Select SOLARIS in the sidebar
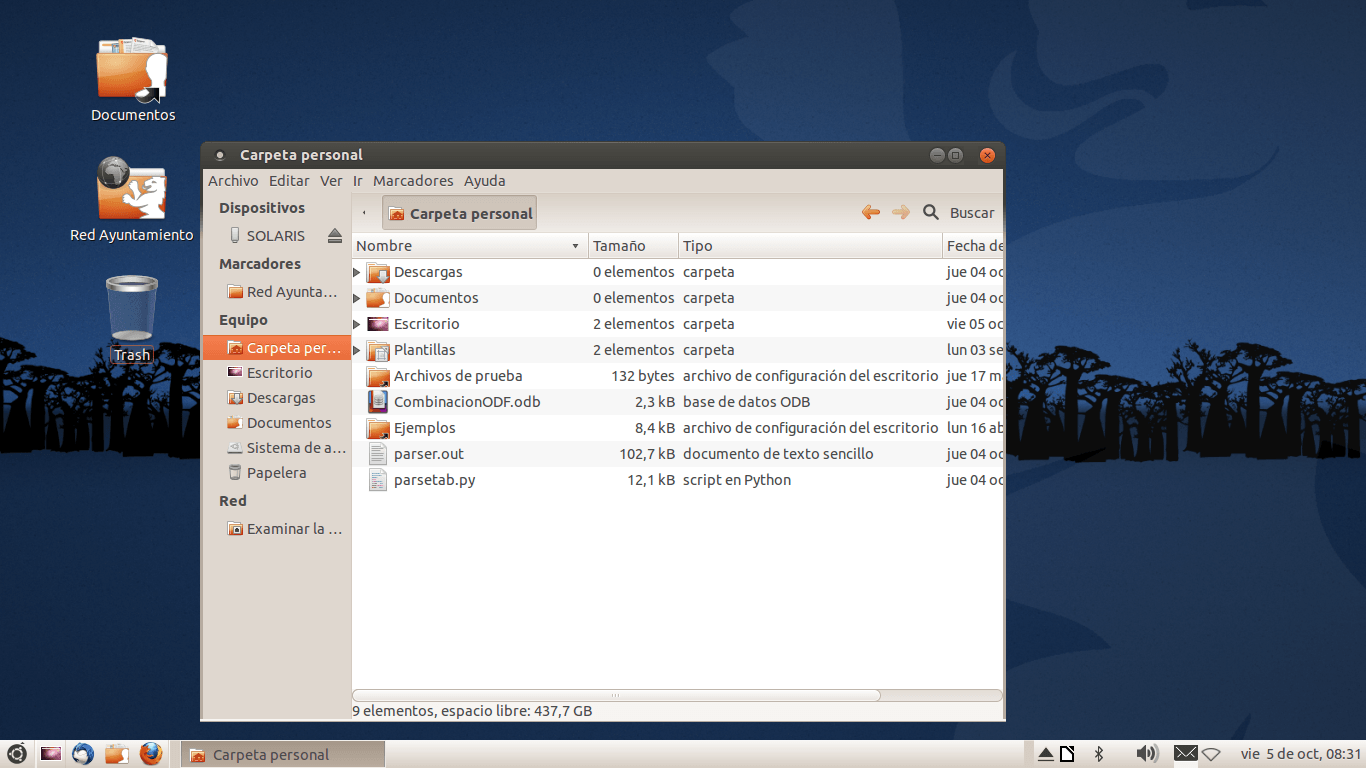1366x768 pixels. (x=276, y=236)
